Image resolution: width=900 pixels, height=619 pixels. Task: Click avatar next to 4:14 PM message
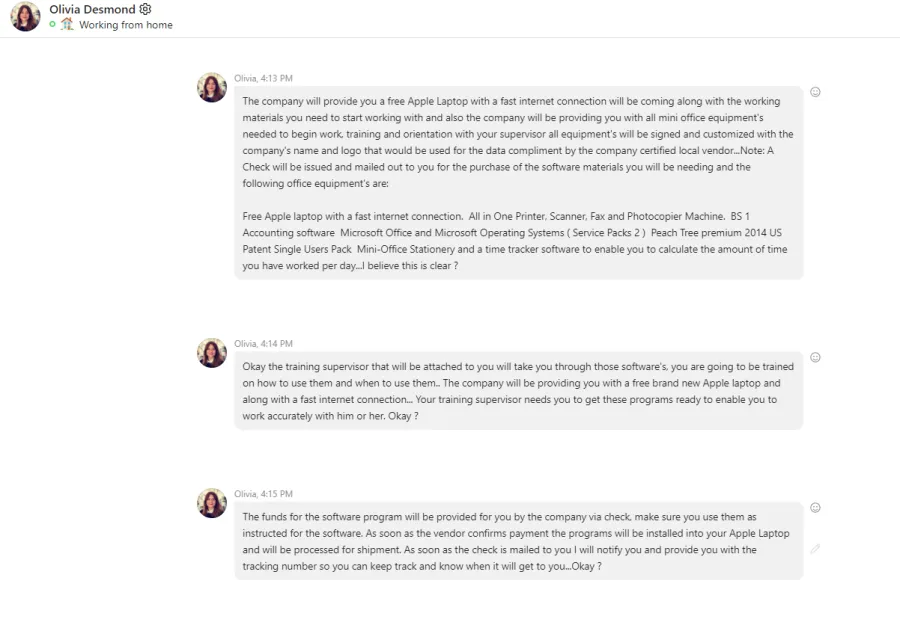[x=212, y=353]
